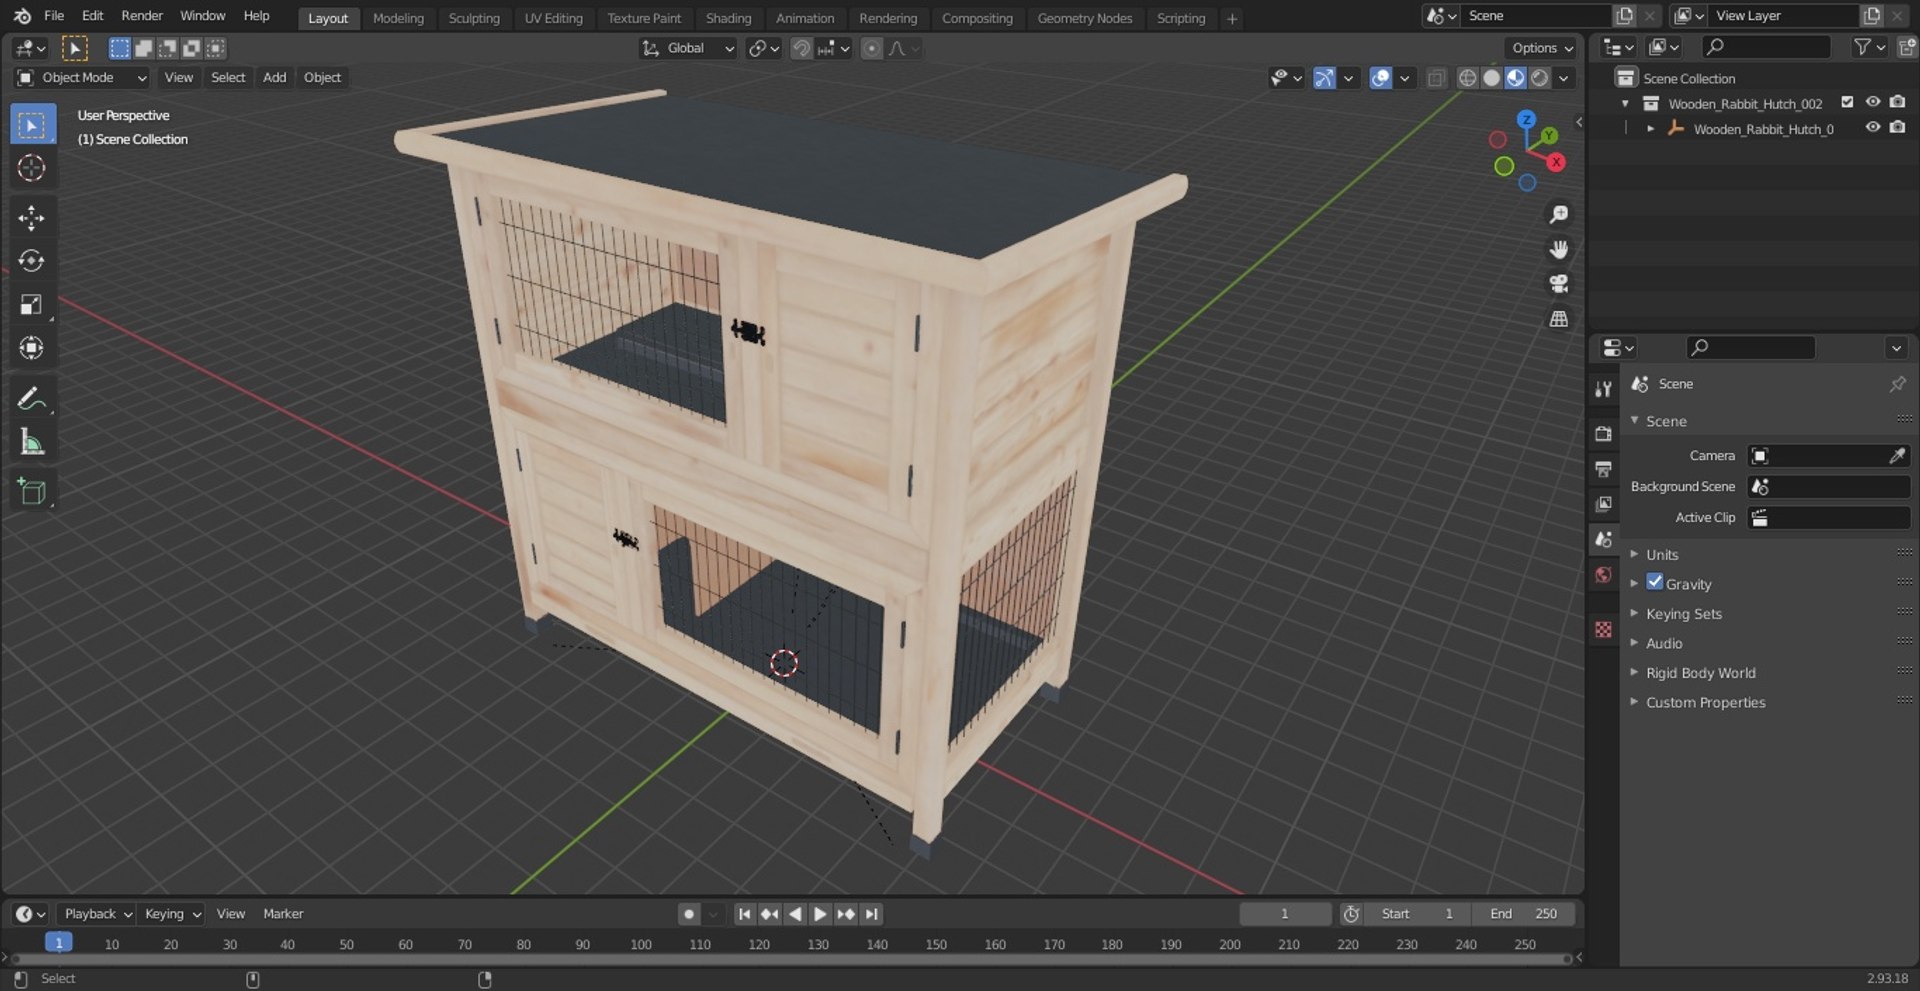The width and height of the screenshot is (1920, 991).
Task: Open the Options dropdown in viewport header
Action: pos(1541,48)
